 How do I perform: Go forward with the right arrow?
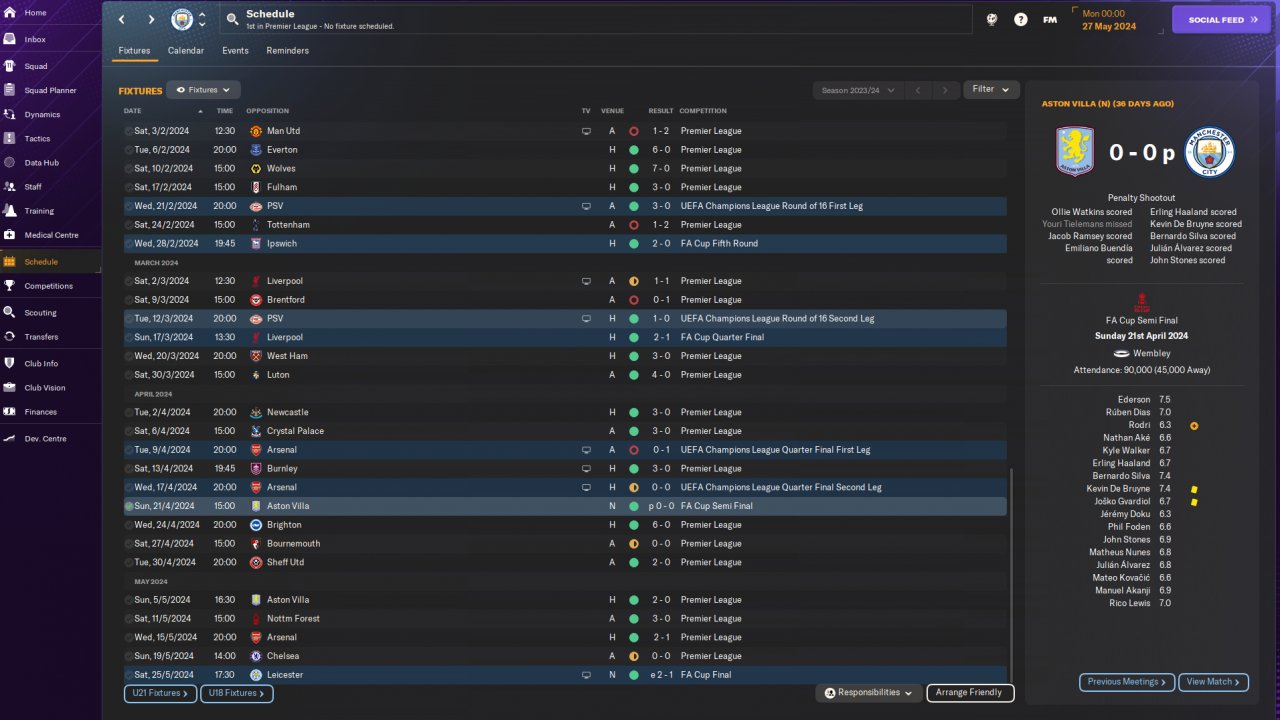pyautogui.click(x=151, y=19)
